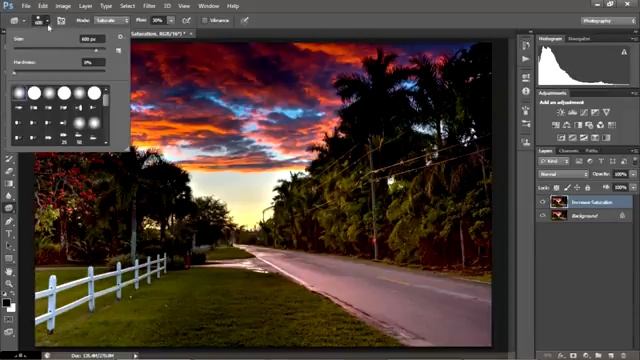This screenshot has width=640, height=360.
Task: Hide the Increase Saturation layer
Action: [x=542, y=202]
